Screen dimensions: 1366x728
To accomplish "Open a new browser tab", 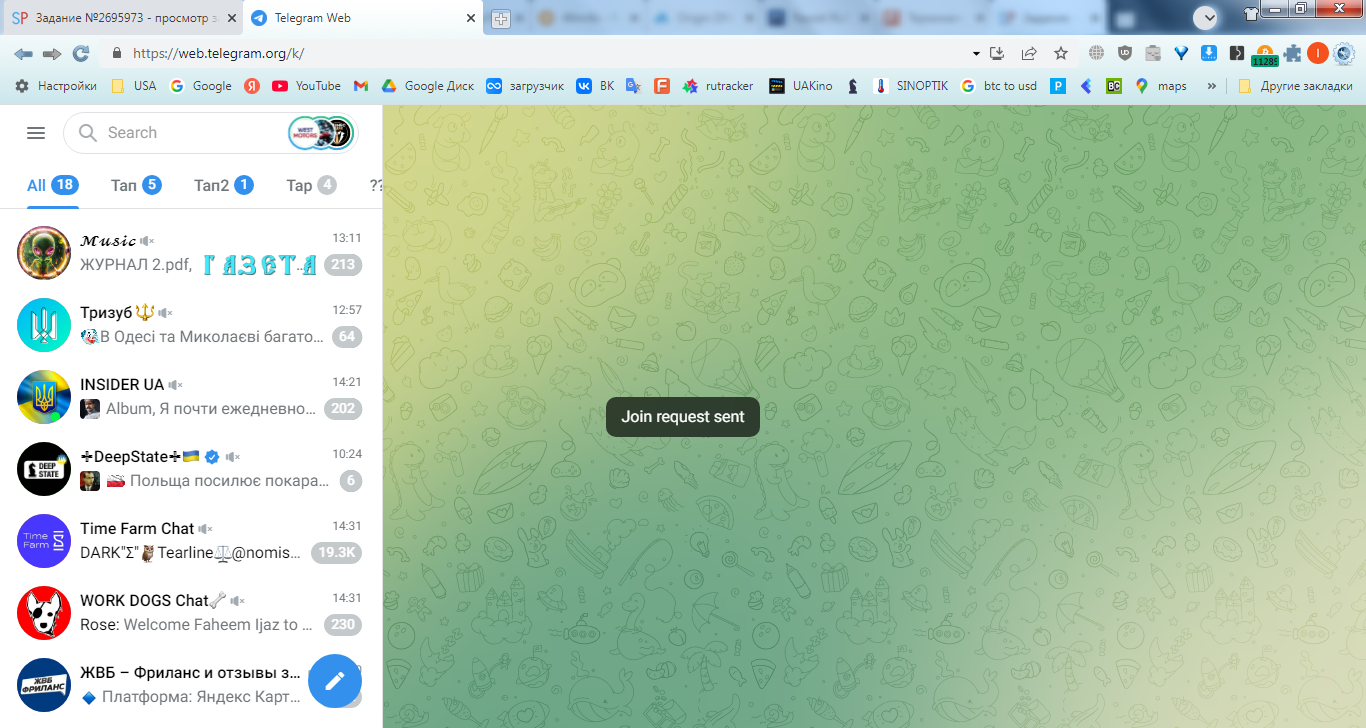I will [x=501, y=19].
